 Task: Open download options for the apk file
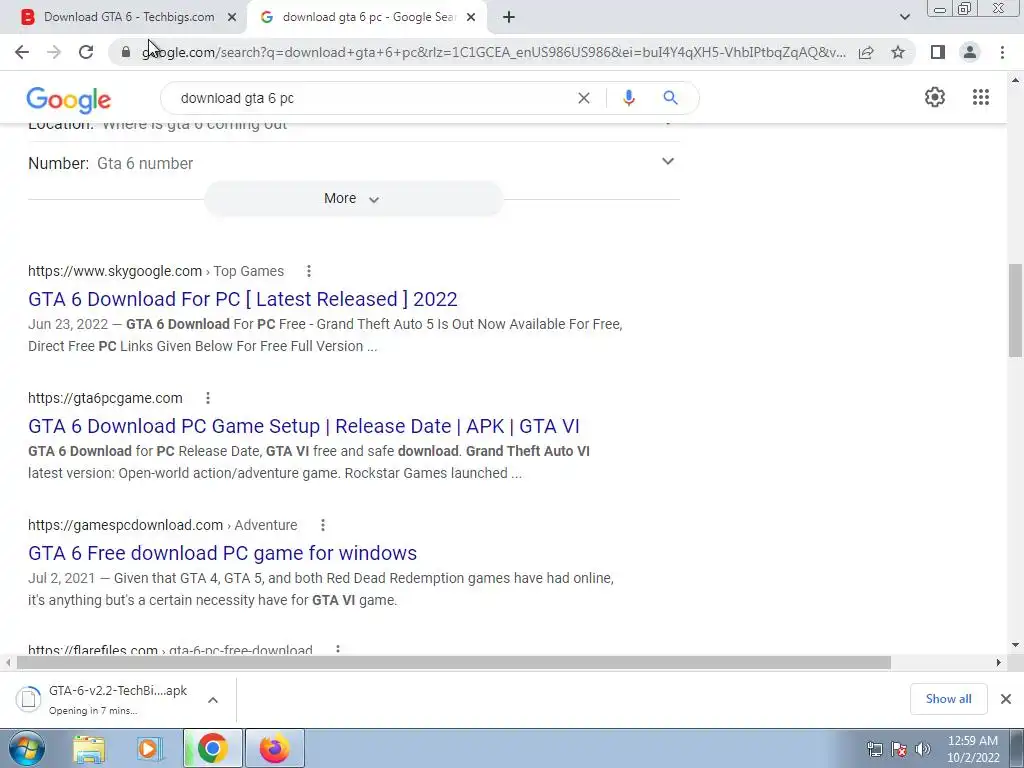click(213, 700)
